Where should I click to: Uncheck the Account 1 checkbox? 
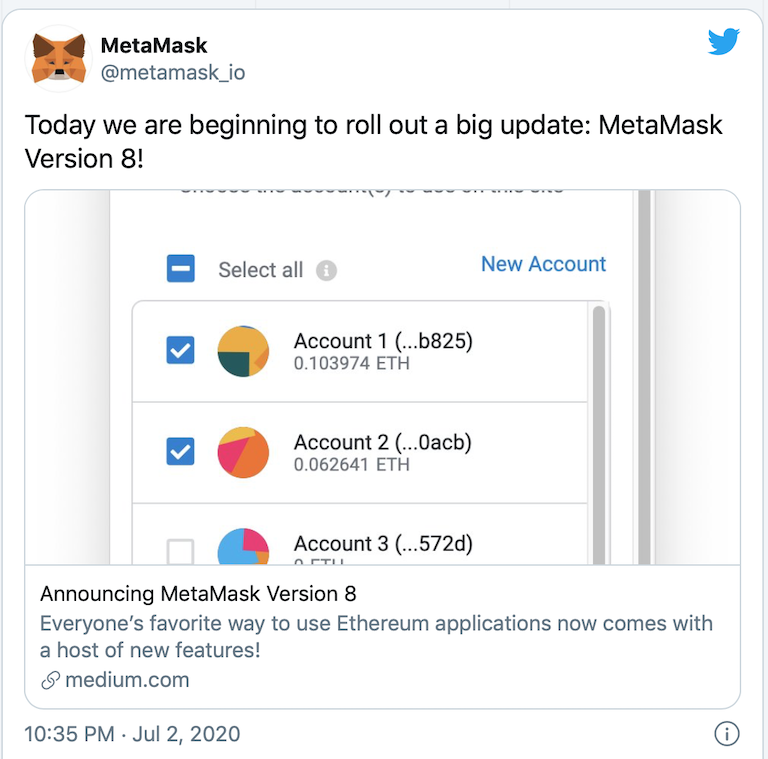pos(181,350)
